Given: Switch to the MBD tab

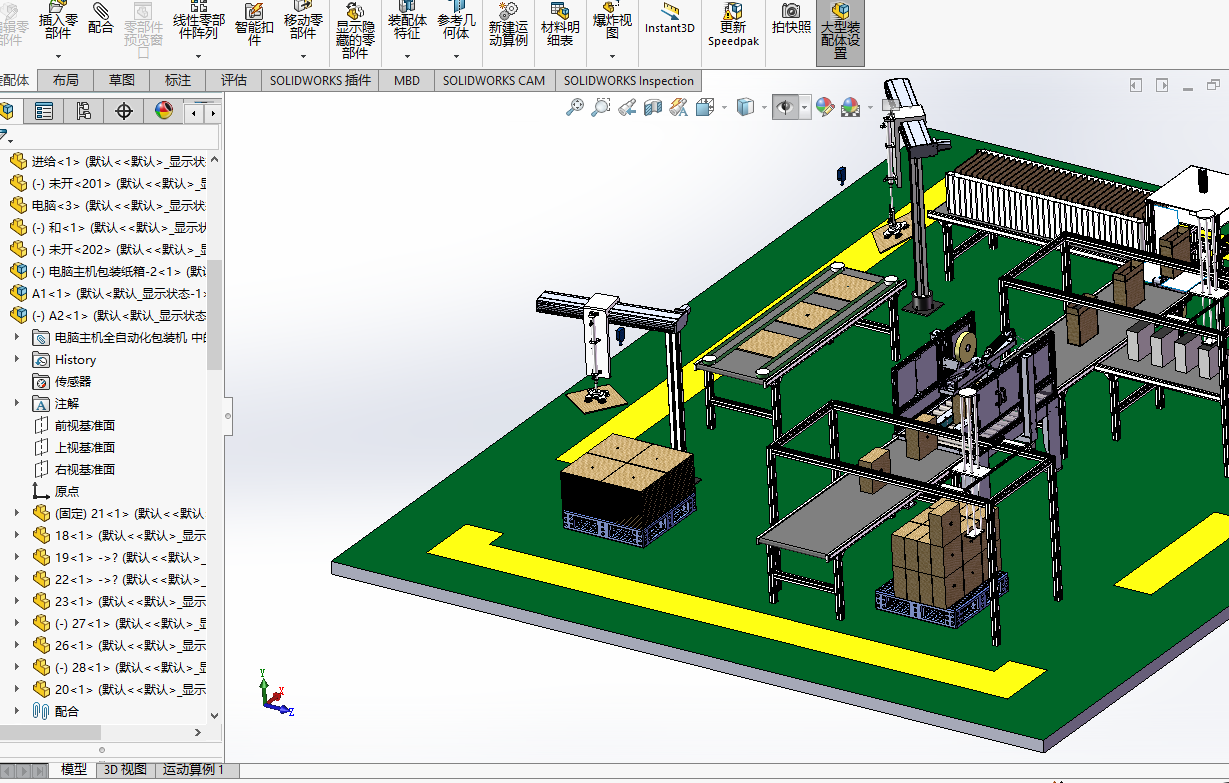Looking at the screenshot, I should pyautogui.click(x=407, y=81).
